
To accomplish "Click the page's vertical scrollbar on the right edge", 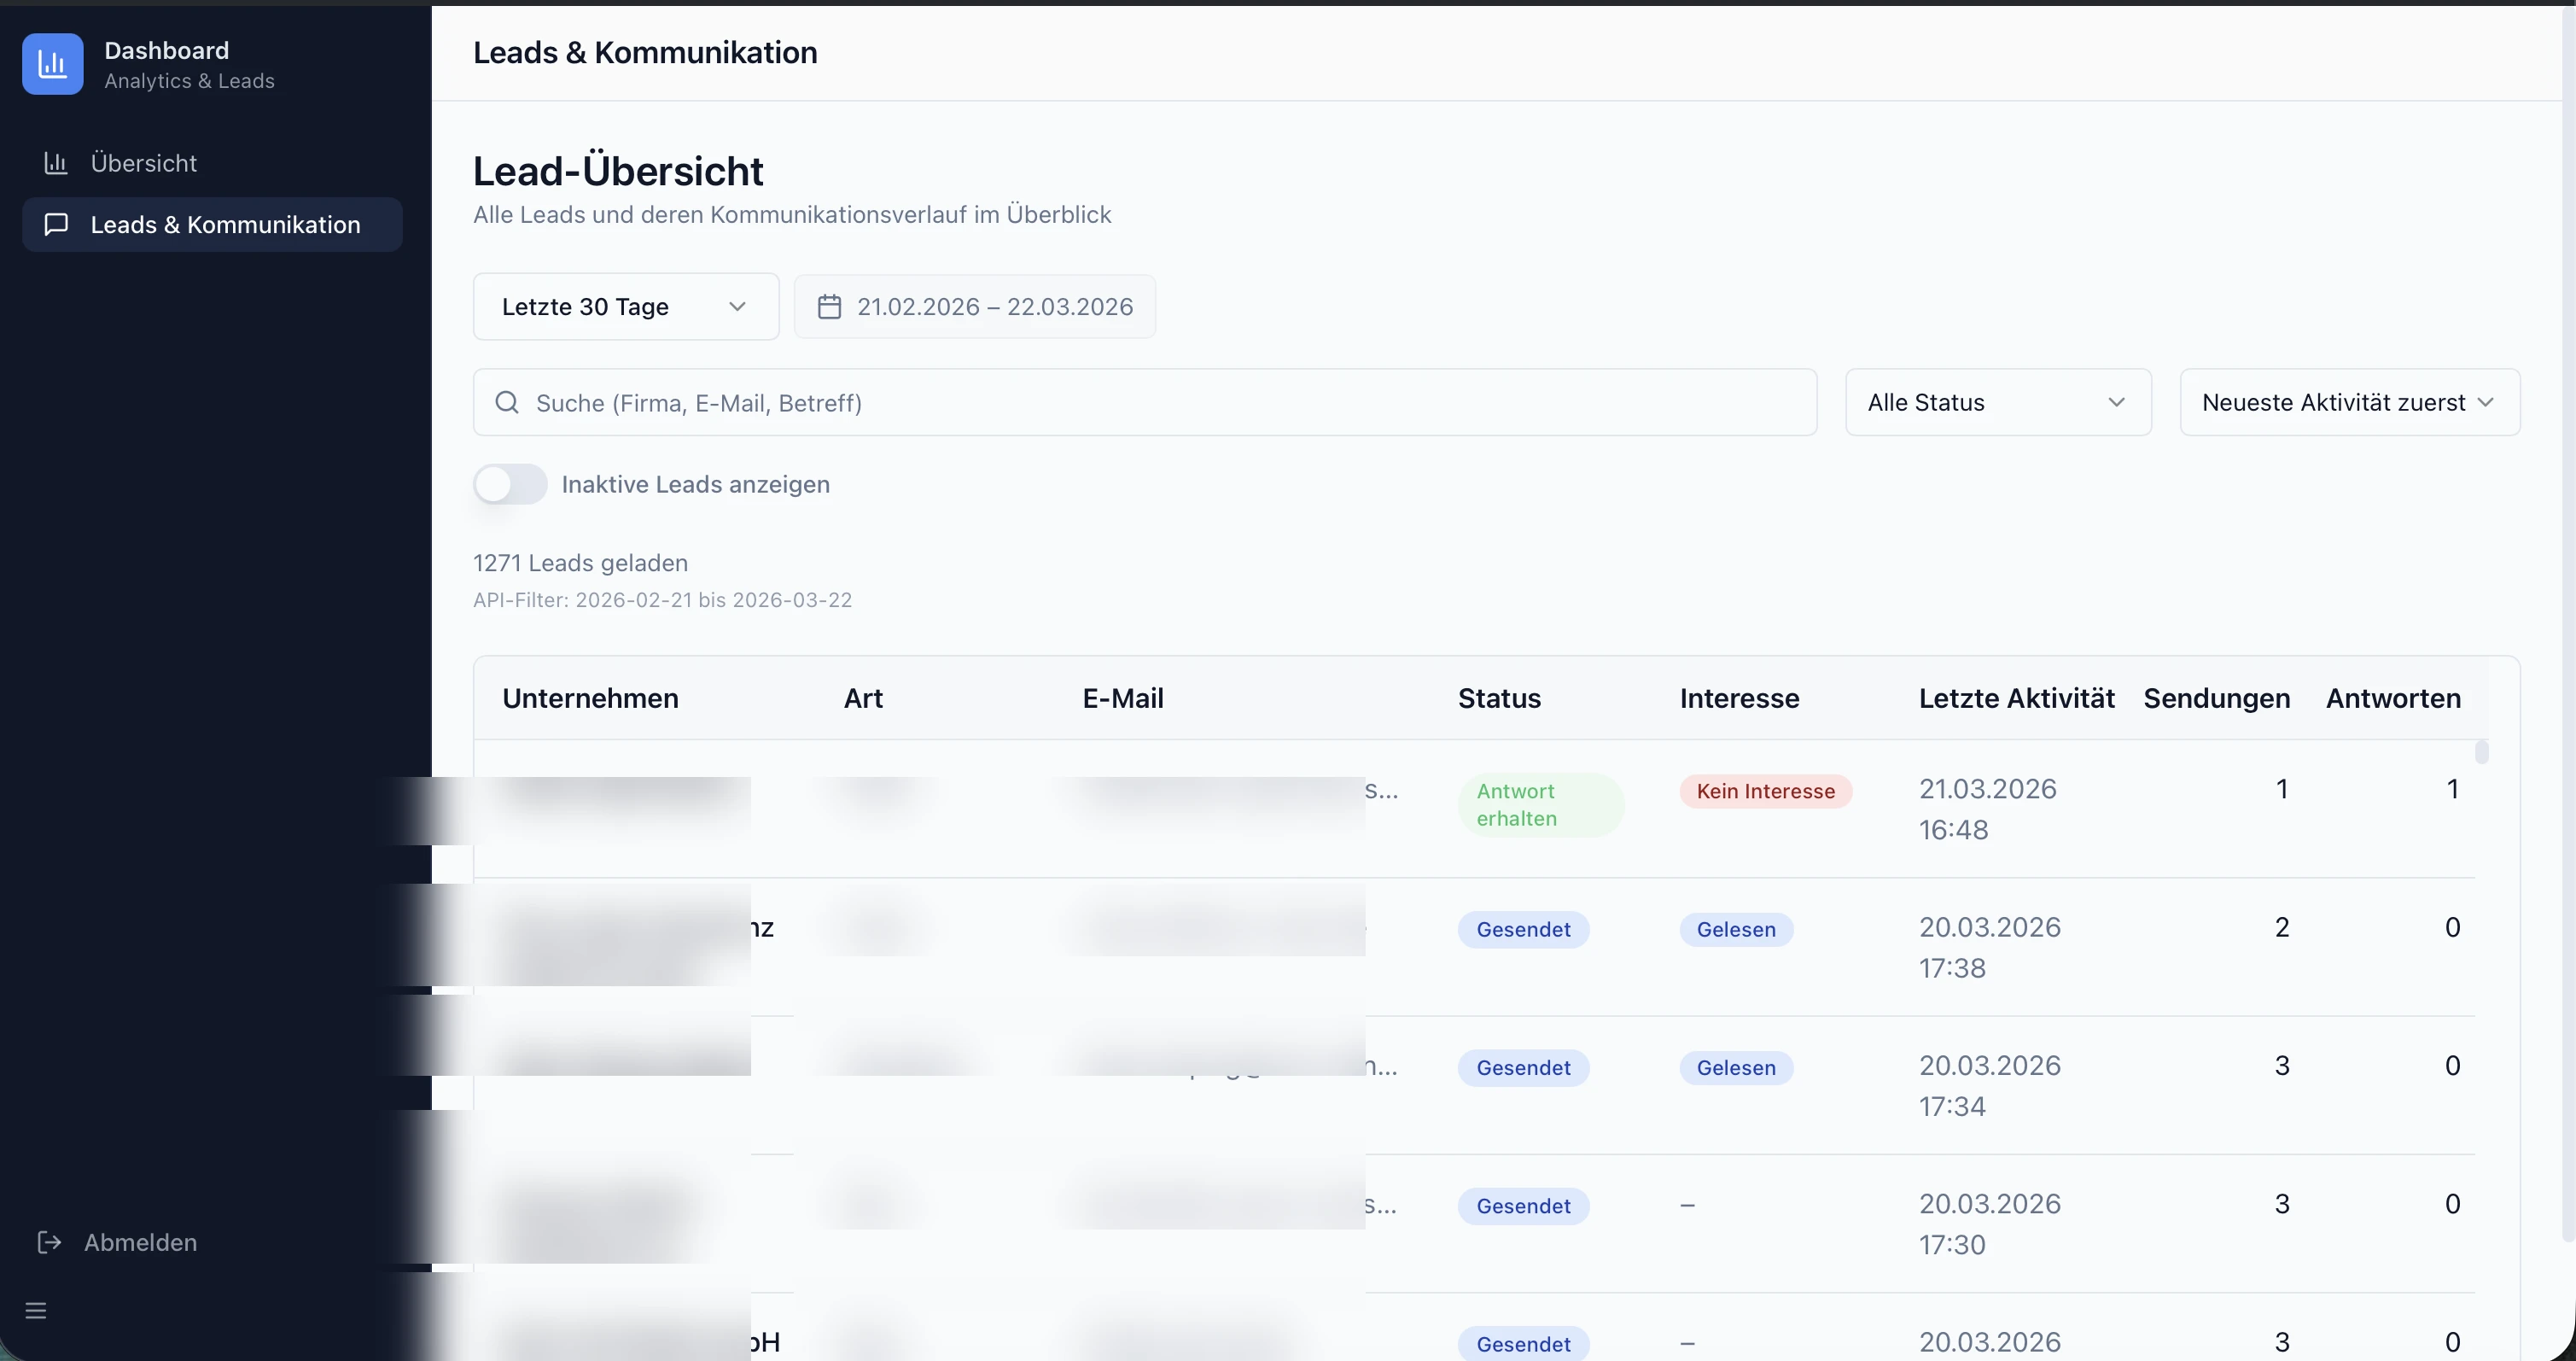I will tap(2568, 625).
